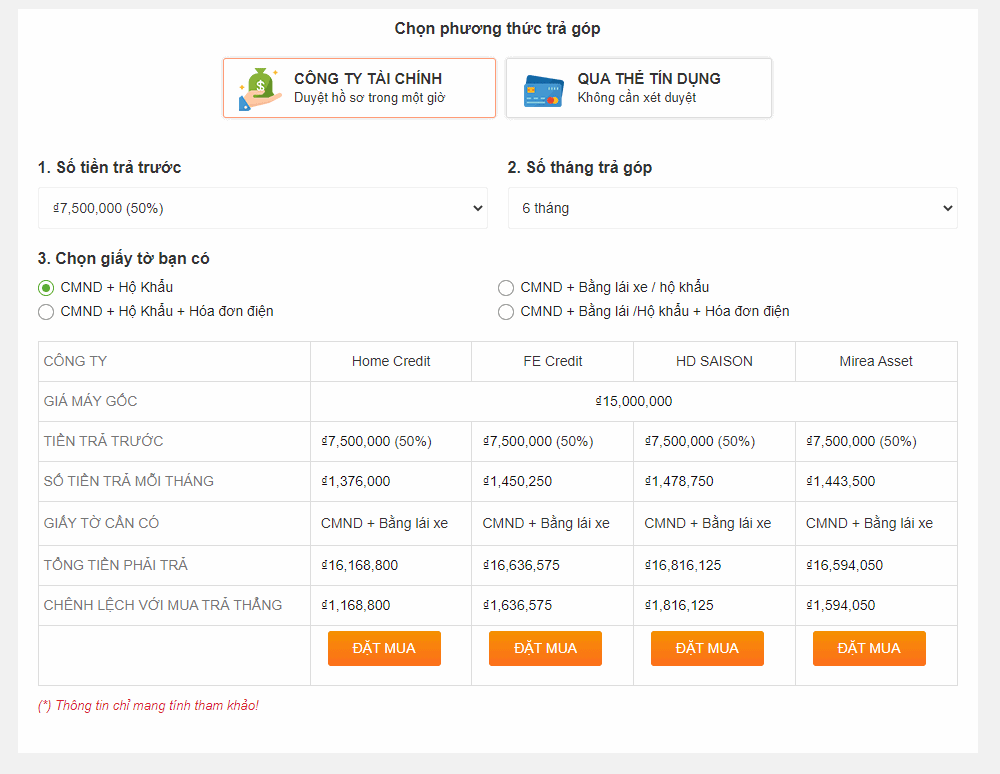Click ĐẶT MUA under FE Credit
The image size is (1000, 774).
coord(545,648)
